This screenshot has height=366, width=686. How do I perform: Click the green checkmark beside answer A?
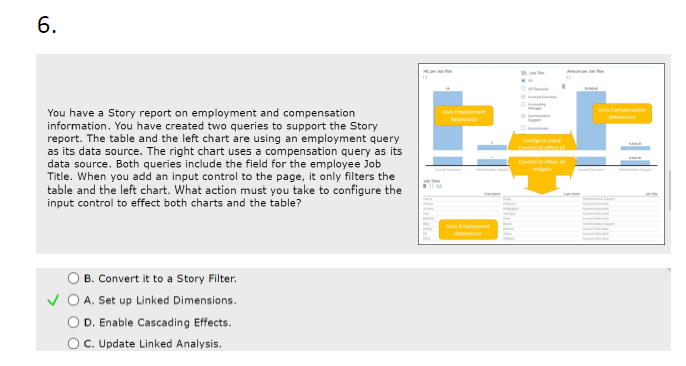(x=53, y=300)
